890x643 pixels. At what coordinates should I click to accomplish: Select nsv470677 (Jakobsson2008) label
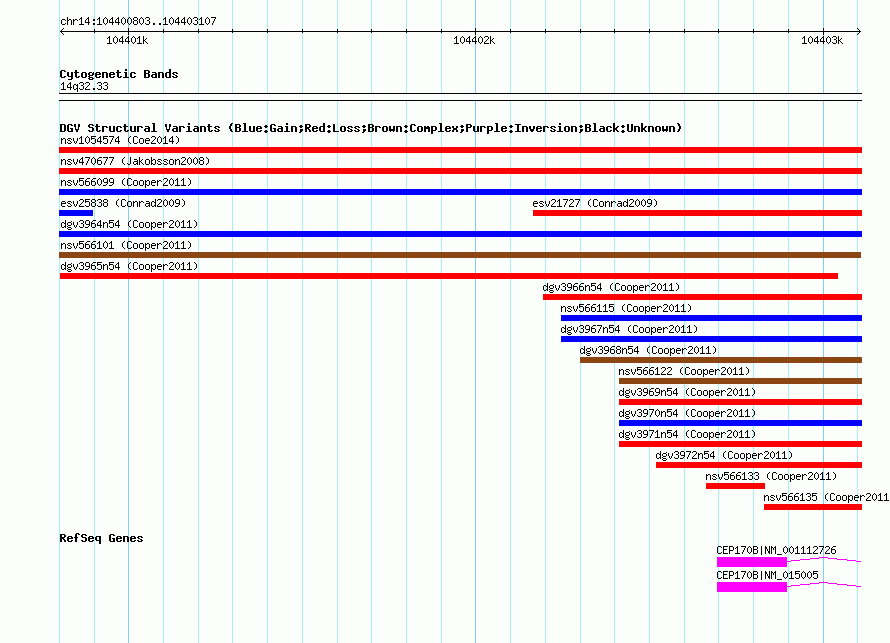coord(135,161)
